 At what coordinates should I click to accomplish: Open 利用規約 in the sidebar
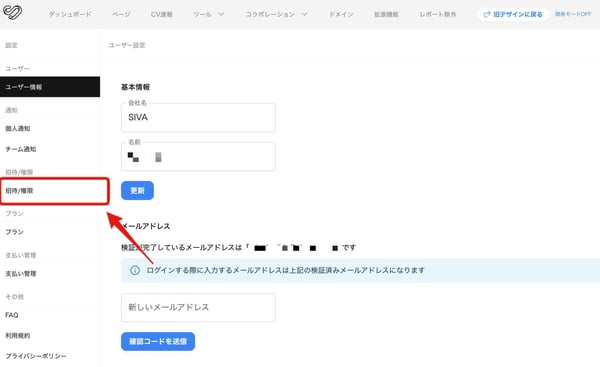coord(50,336)
